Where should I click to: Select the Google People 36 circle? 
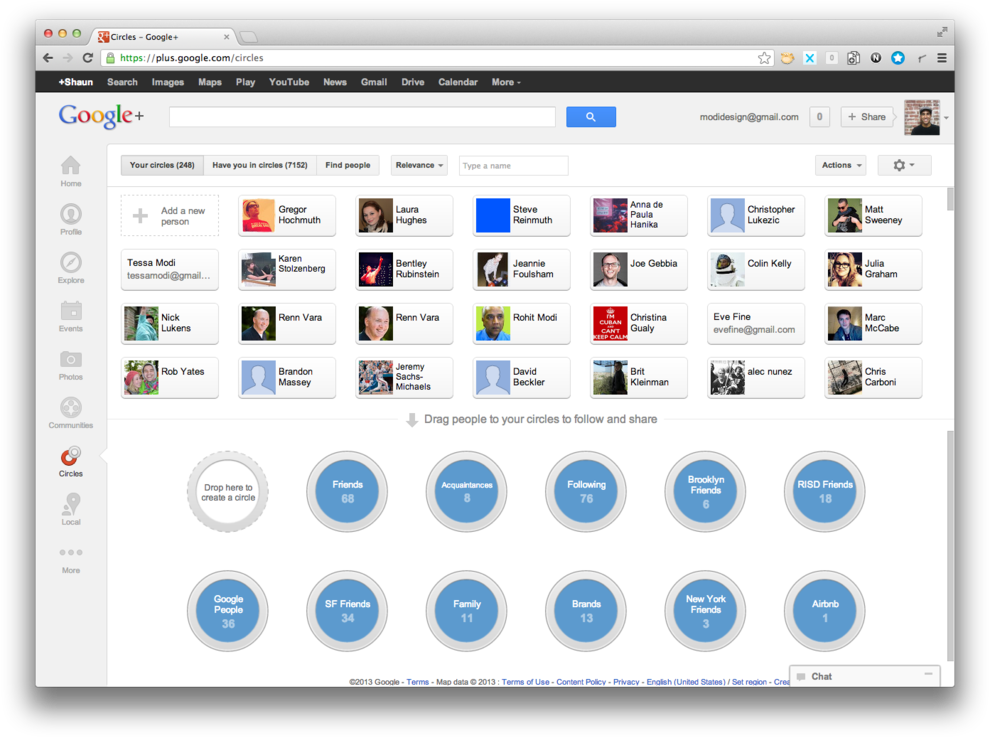228,611
